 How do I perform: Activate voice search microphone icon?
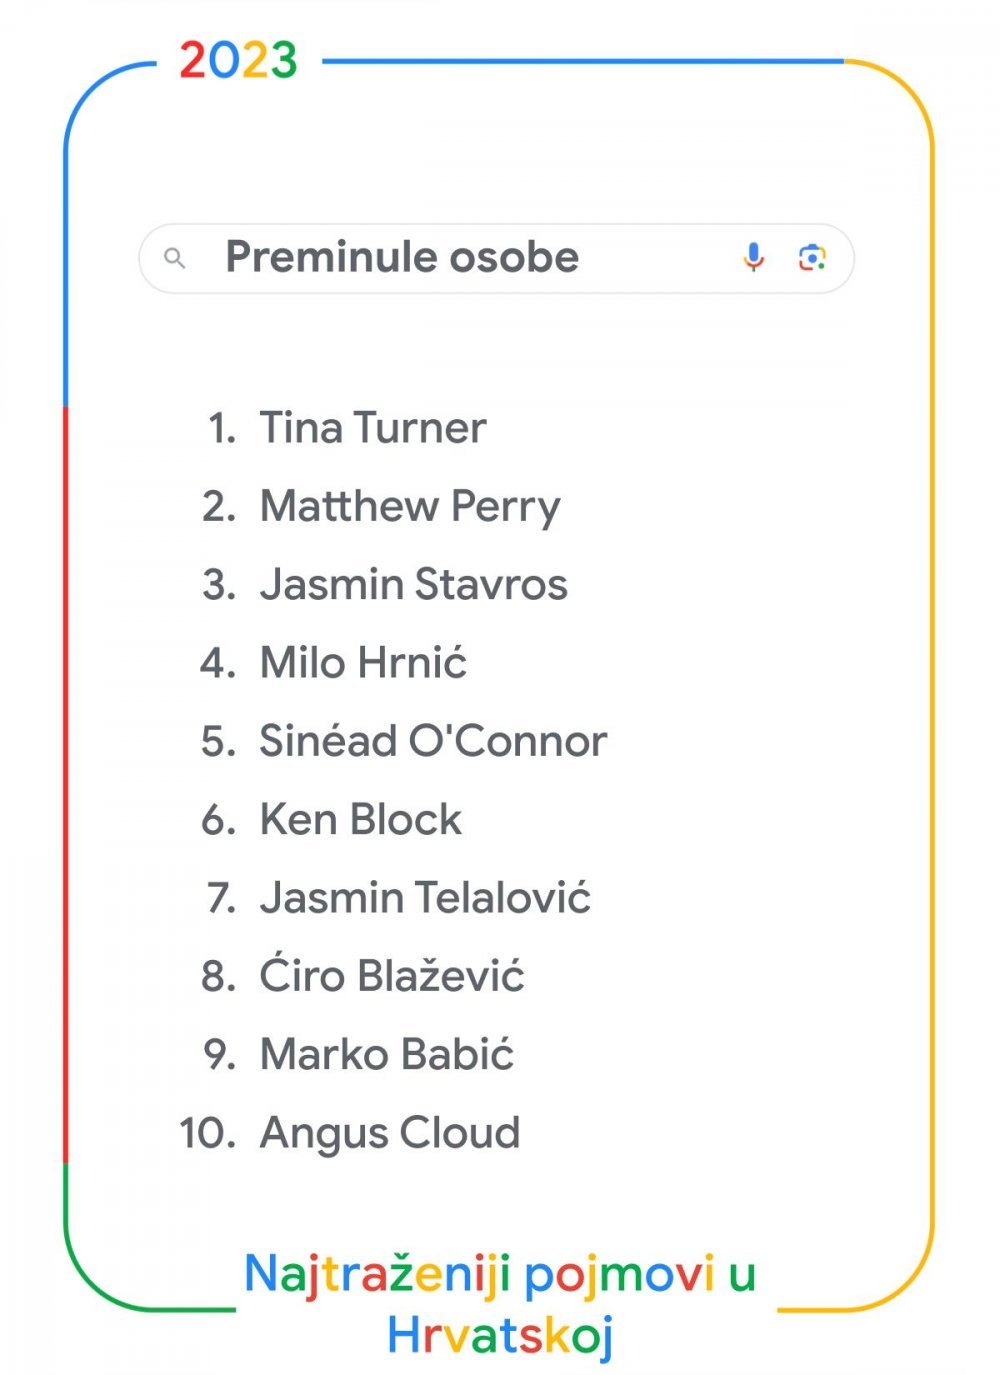(x=754, y=258)
